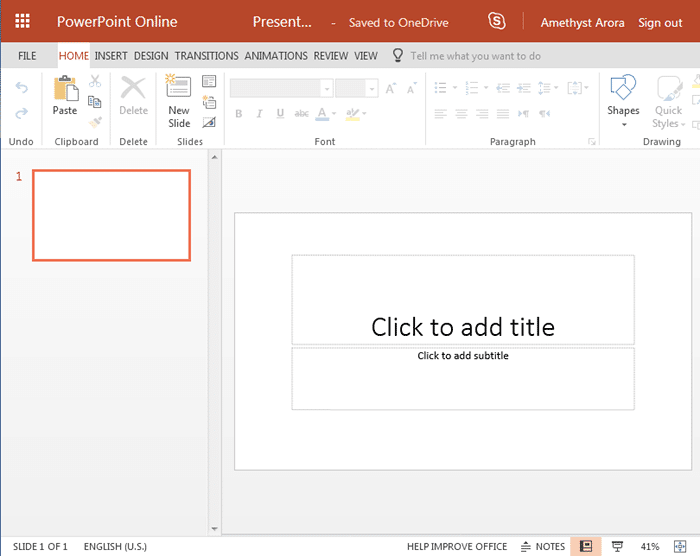Click ENGLISH (U.S.) language indicator
The height and width of the screenshot is (556, 700).
coord(115,546)
